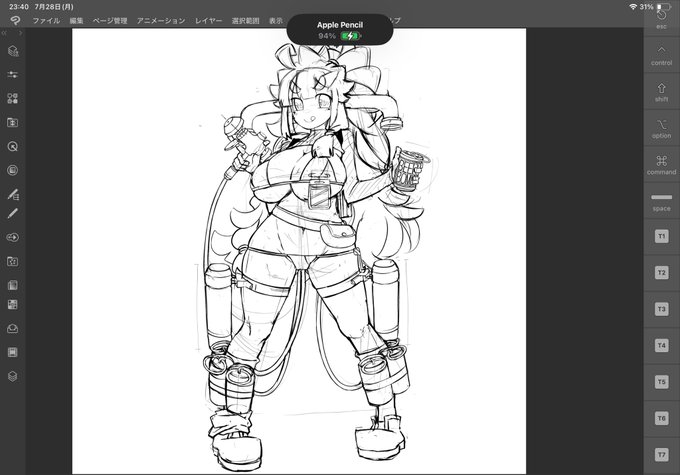Viewport: 680px width, 475px height.
Task: Open the folder with image material icon
Action: 13,262
